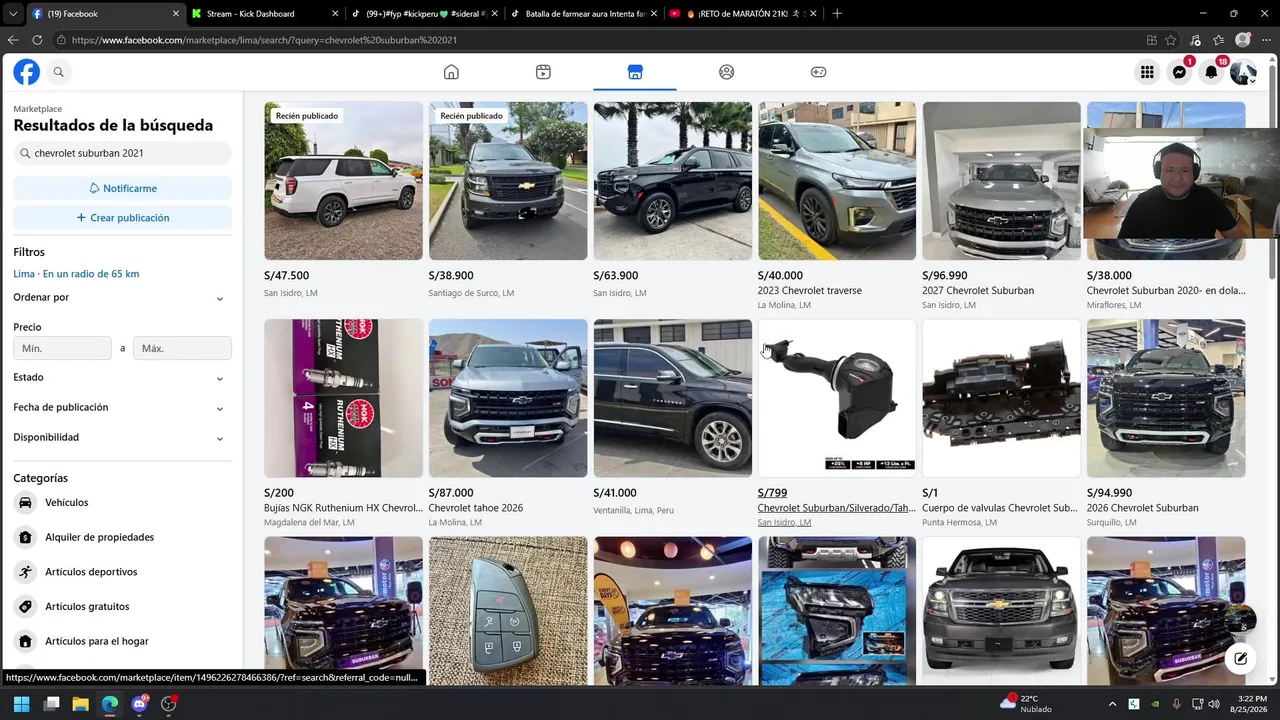
Task: Open the S/63.900 San Isidro listing photo
Action: (x=672, y=181)
